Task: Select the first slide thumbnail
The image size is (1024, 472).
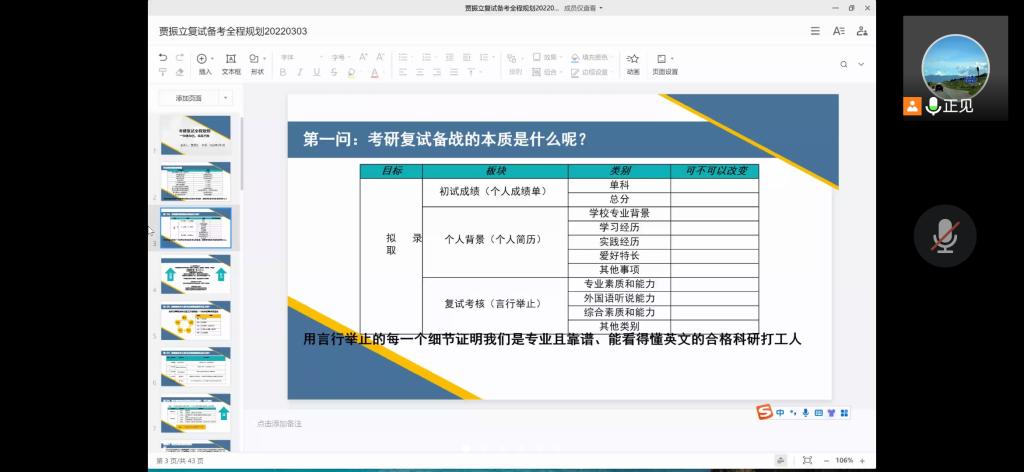Action: click(x=195, y=135)
